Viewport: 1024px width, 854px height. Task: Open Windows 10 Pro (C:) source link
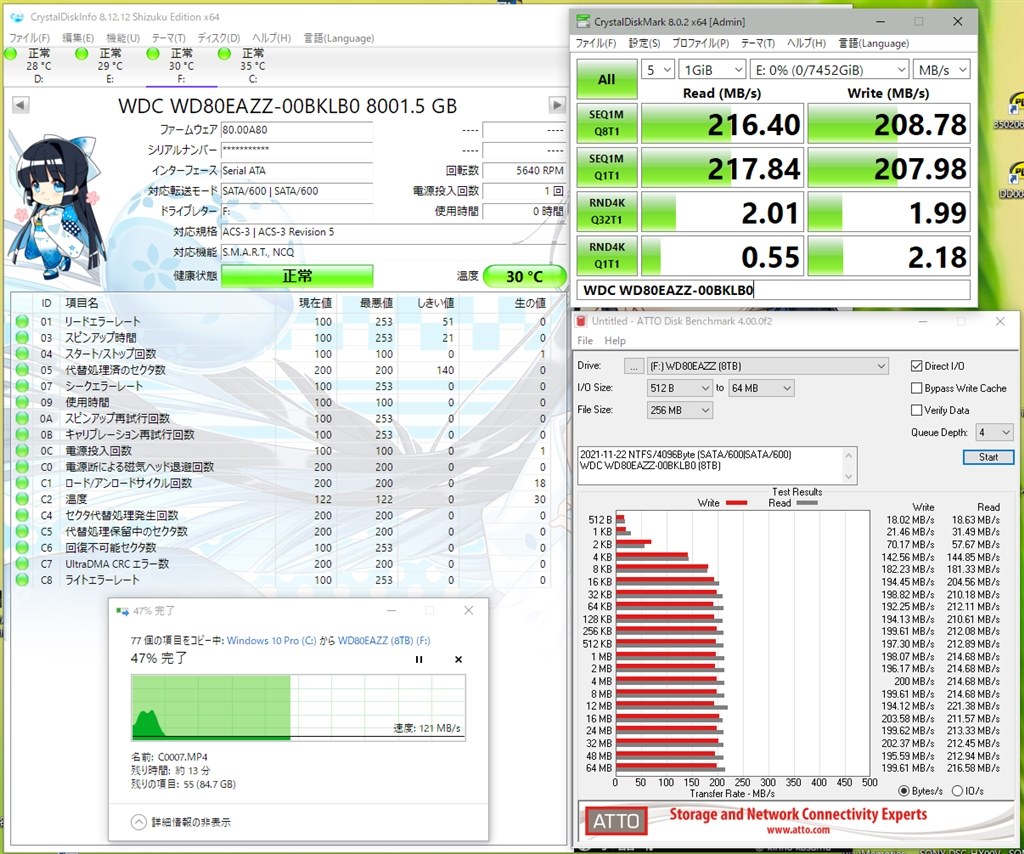[x=272, y=640]
